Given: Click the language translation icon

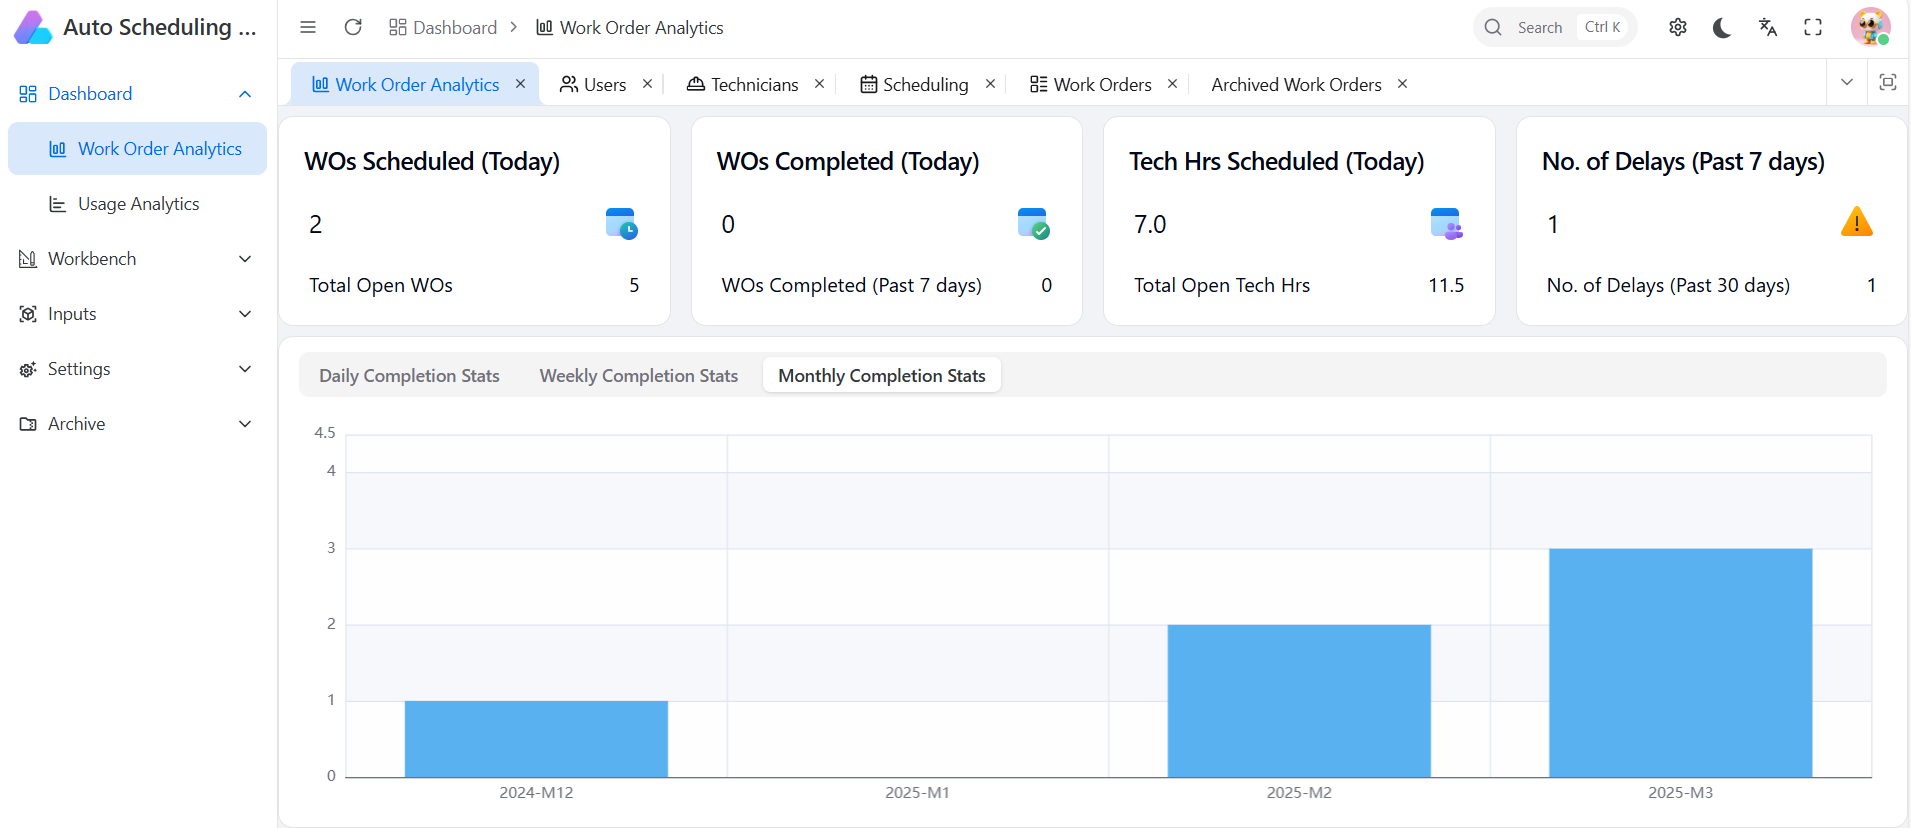Looking at the screenshot, I should pos(1768,27).
